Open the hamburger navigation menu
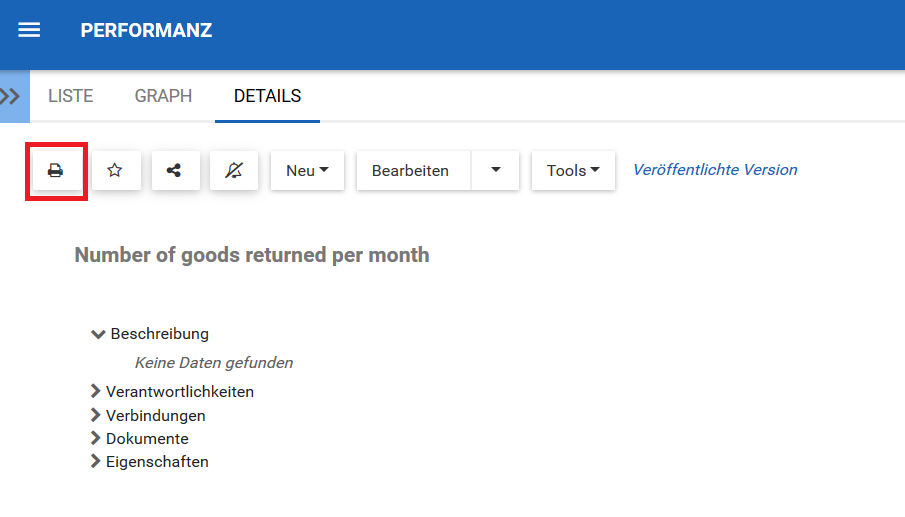The height and width of the screenshot is (517, 905). [30, 30]
